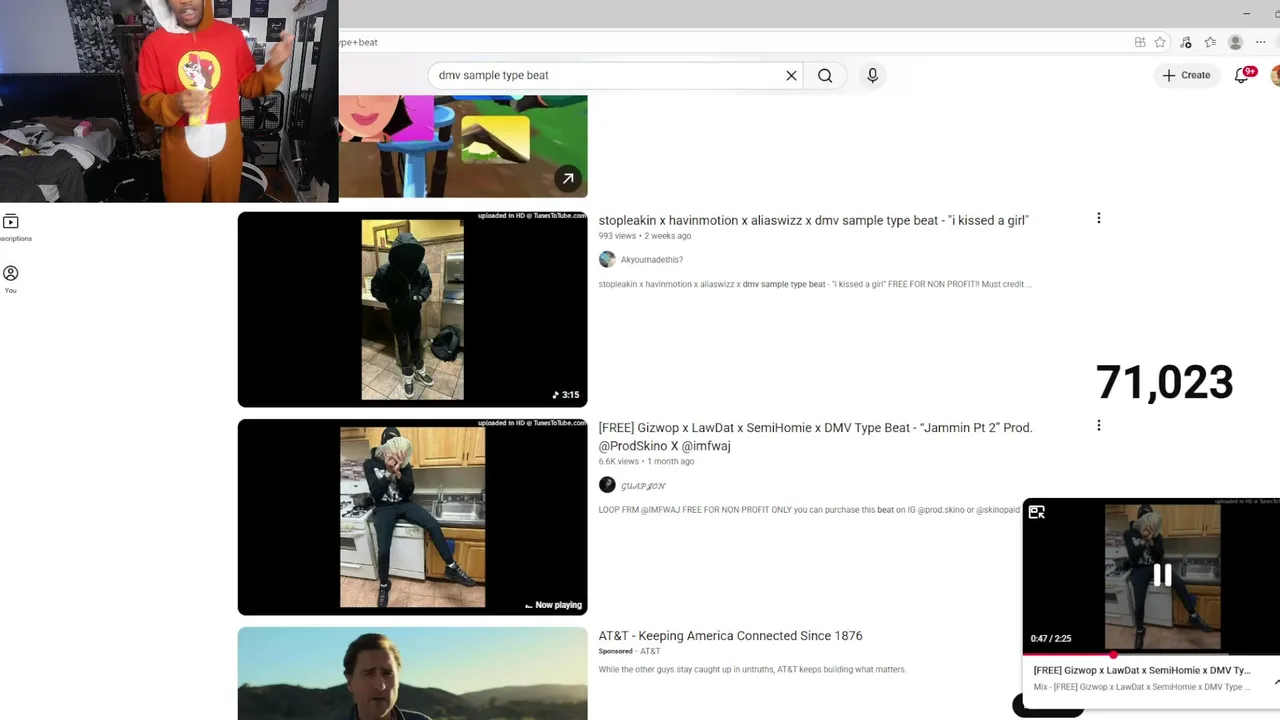Open the browser profile icon
The width and height of the screenshot is (1280, 720).
click(x=1235, y=42)
